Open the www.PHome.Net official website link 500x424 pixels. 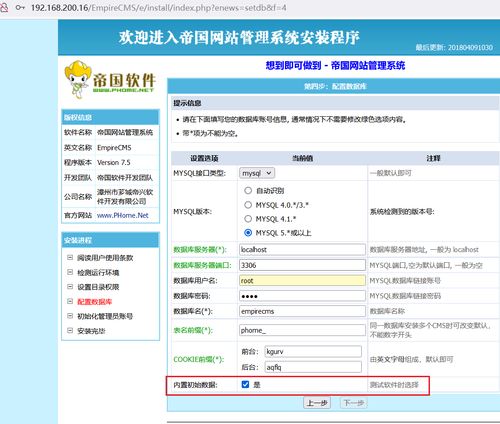[x=122, y=215]
